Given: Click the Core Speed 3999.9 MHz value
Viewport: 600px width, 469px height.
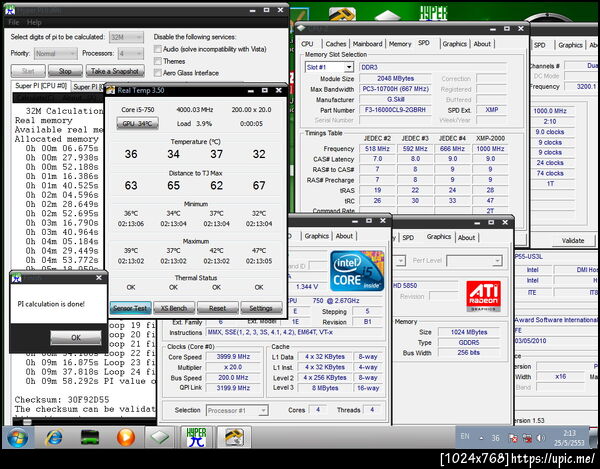Looking at the screenshot, I should 233,357.
